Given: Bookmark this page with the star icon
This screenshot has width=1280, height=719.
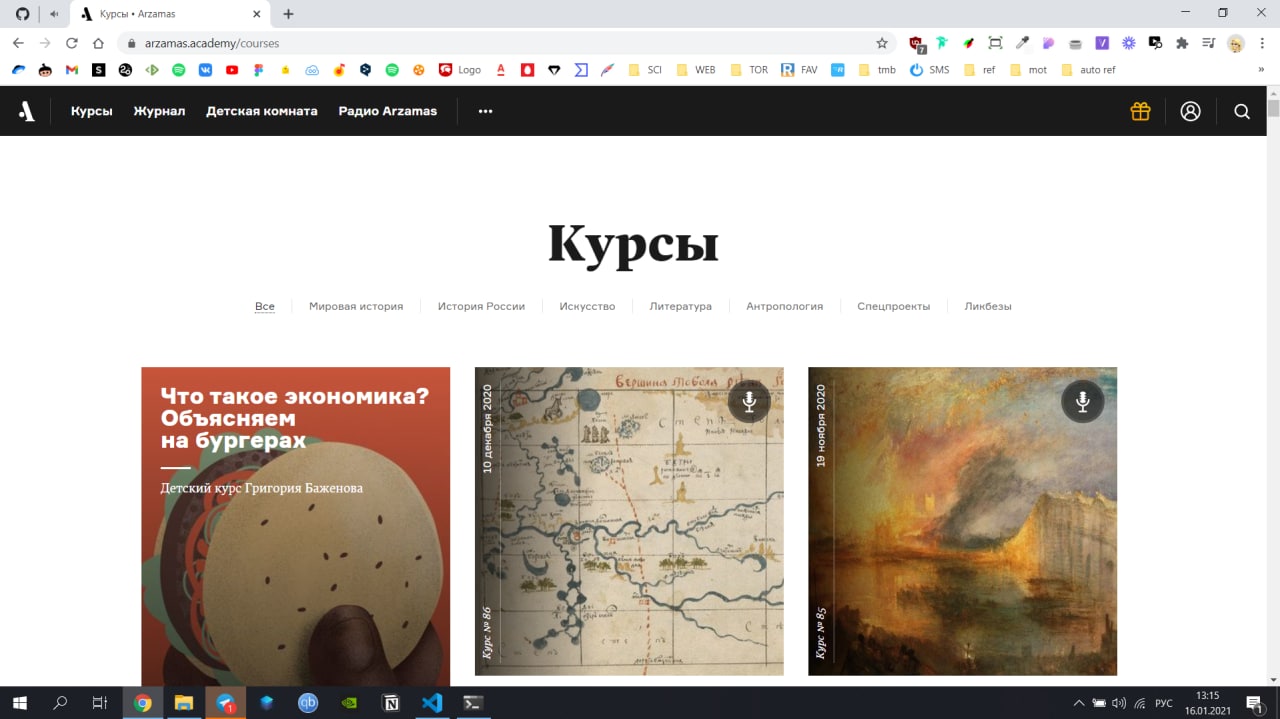Looking at the screenshot, I should click(x=882, y=43).
